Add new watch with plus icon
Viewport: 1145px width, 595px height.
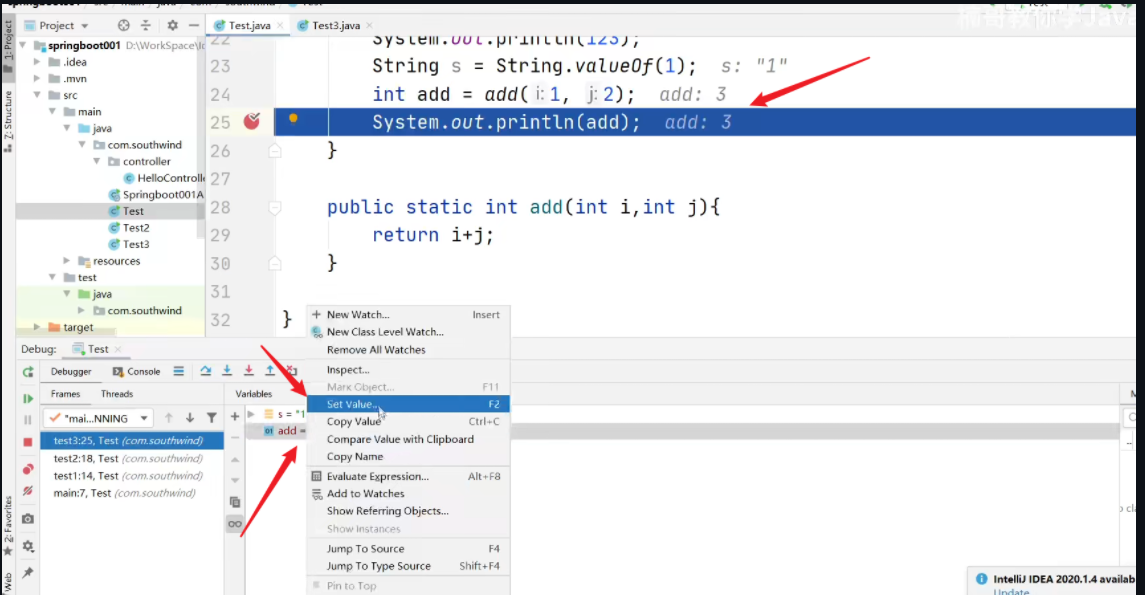234,416
